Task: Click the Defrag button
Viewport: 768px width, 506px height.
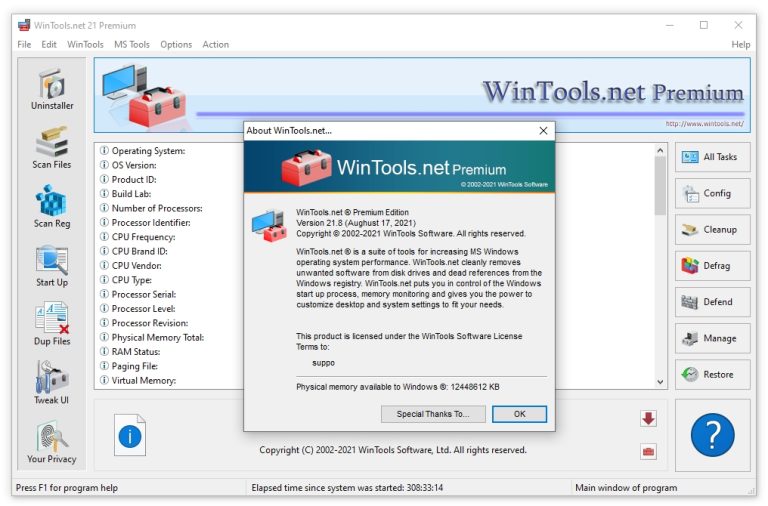Action: (712, 266)
